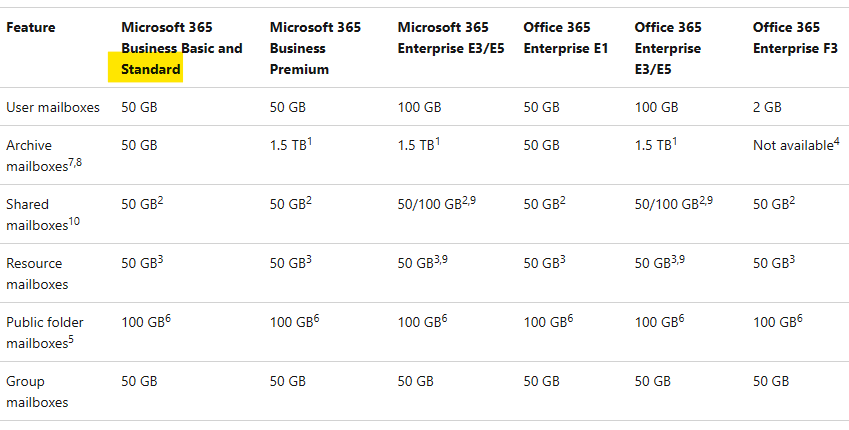Click 2 GB user mailbox cell
The width and height of the screenshot is (849, 430).
[767, 107]
